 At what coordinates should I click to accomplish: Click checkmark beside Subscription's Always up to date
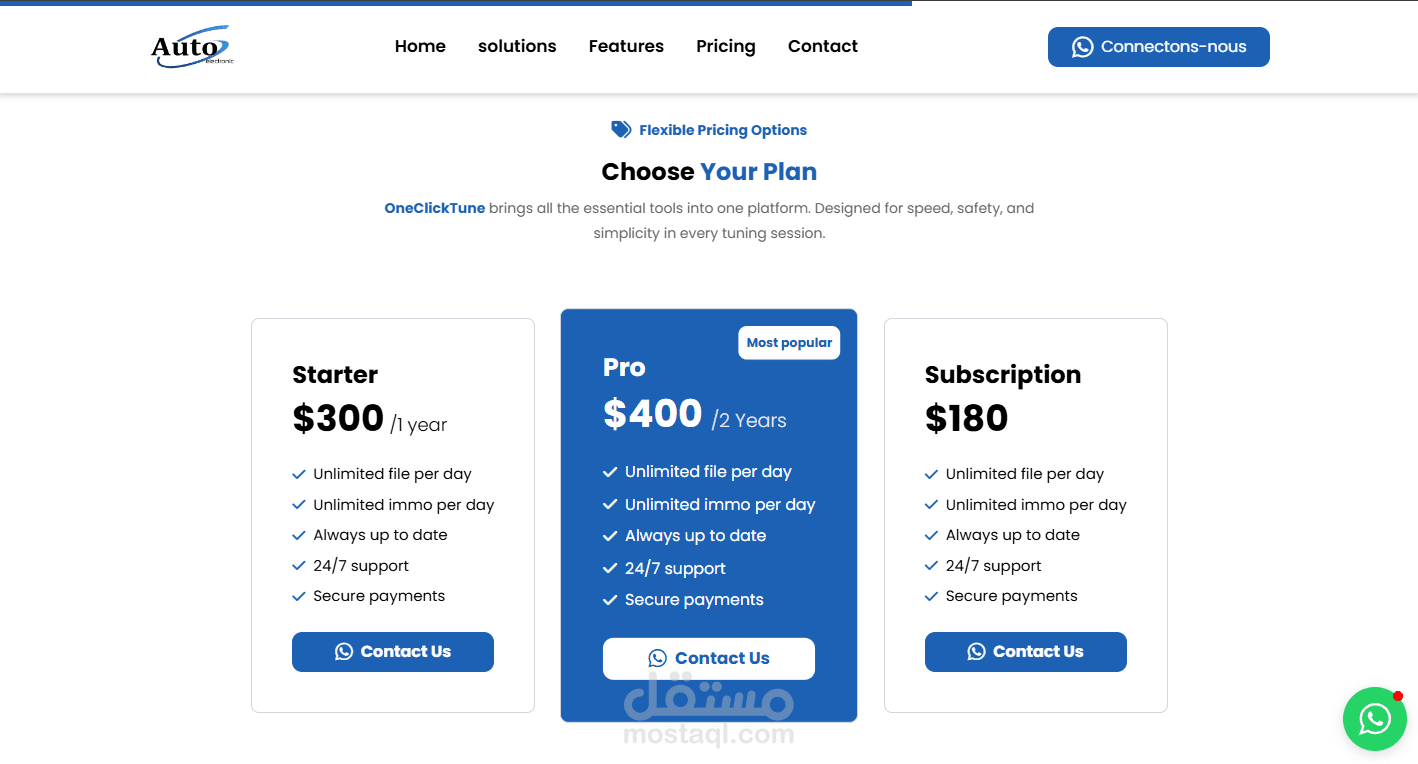click(932, 535)
